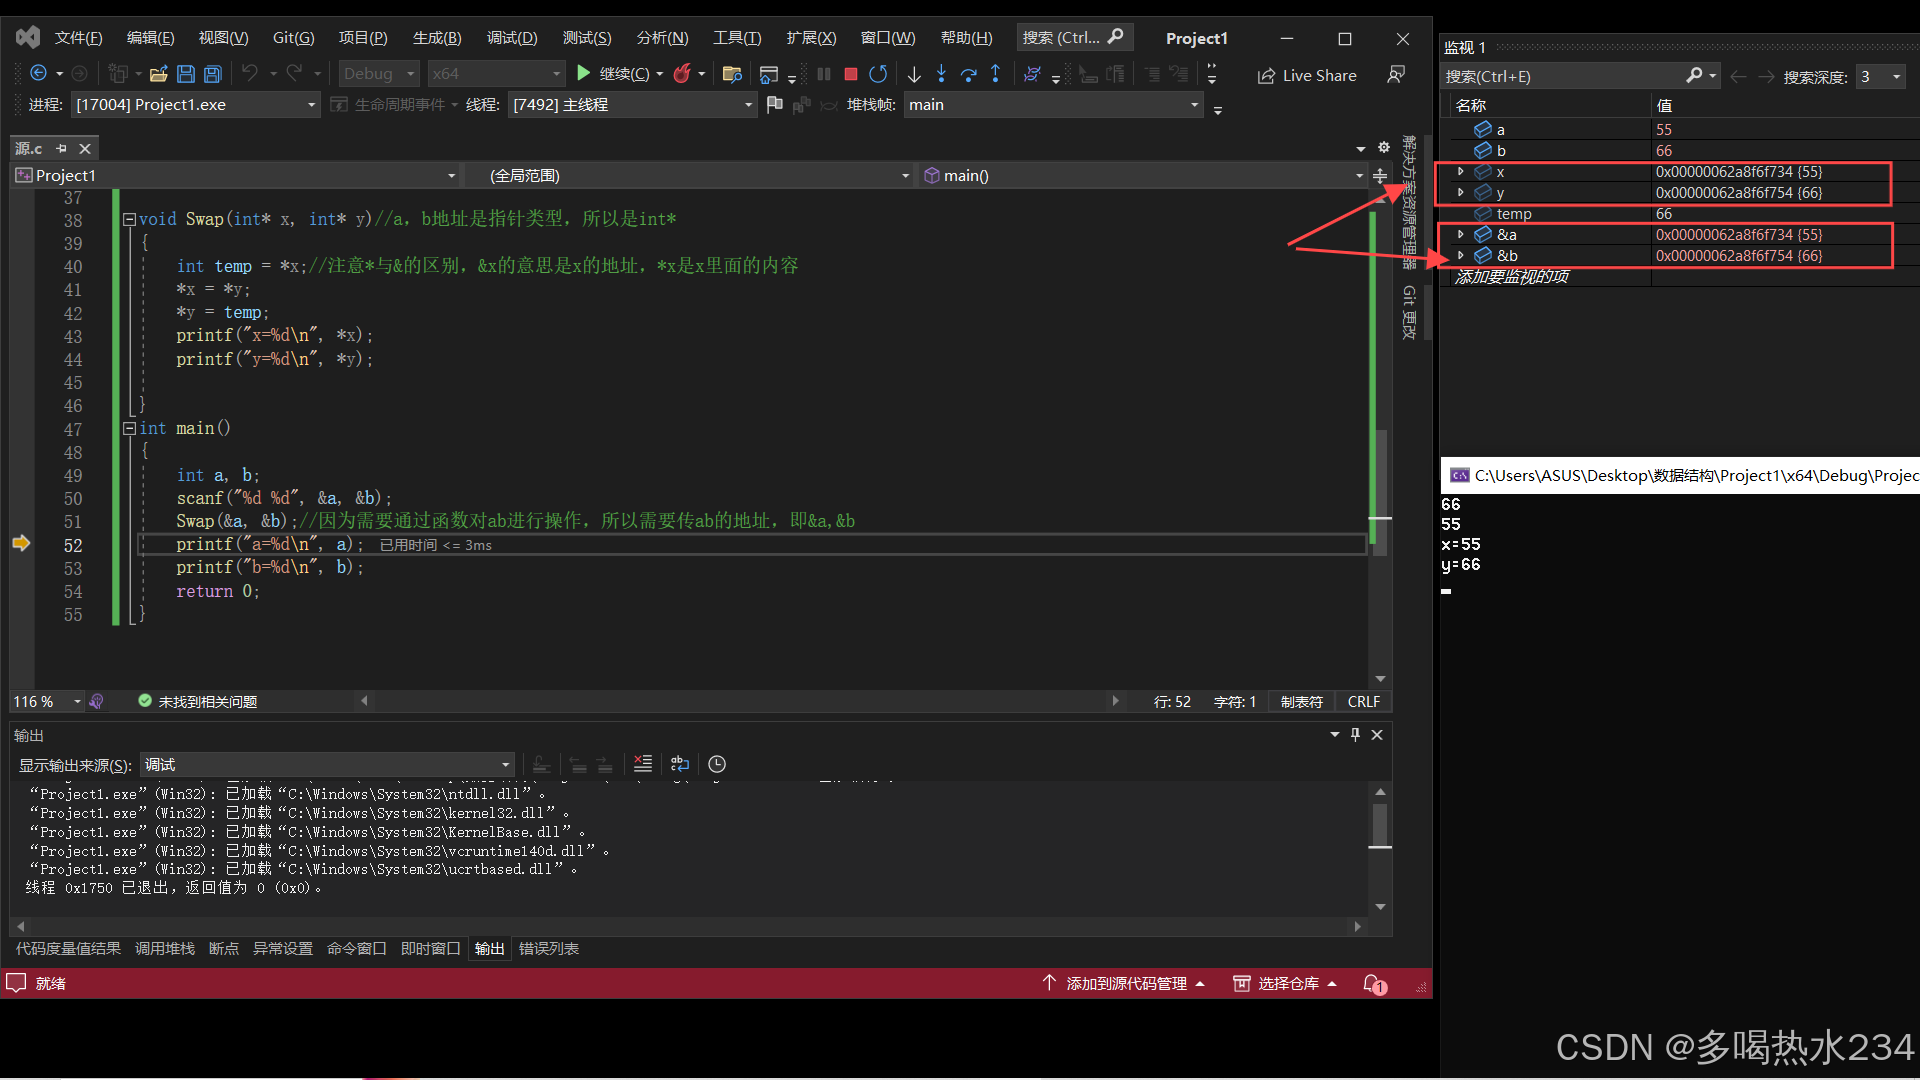The height and width of the screenshot is (1080, 1920).
Task: Click Save All icon in toolbar
Action: click(x=212, y=74)
